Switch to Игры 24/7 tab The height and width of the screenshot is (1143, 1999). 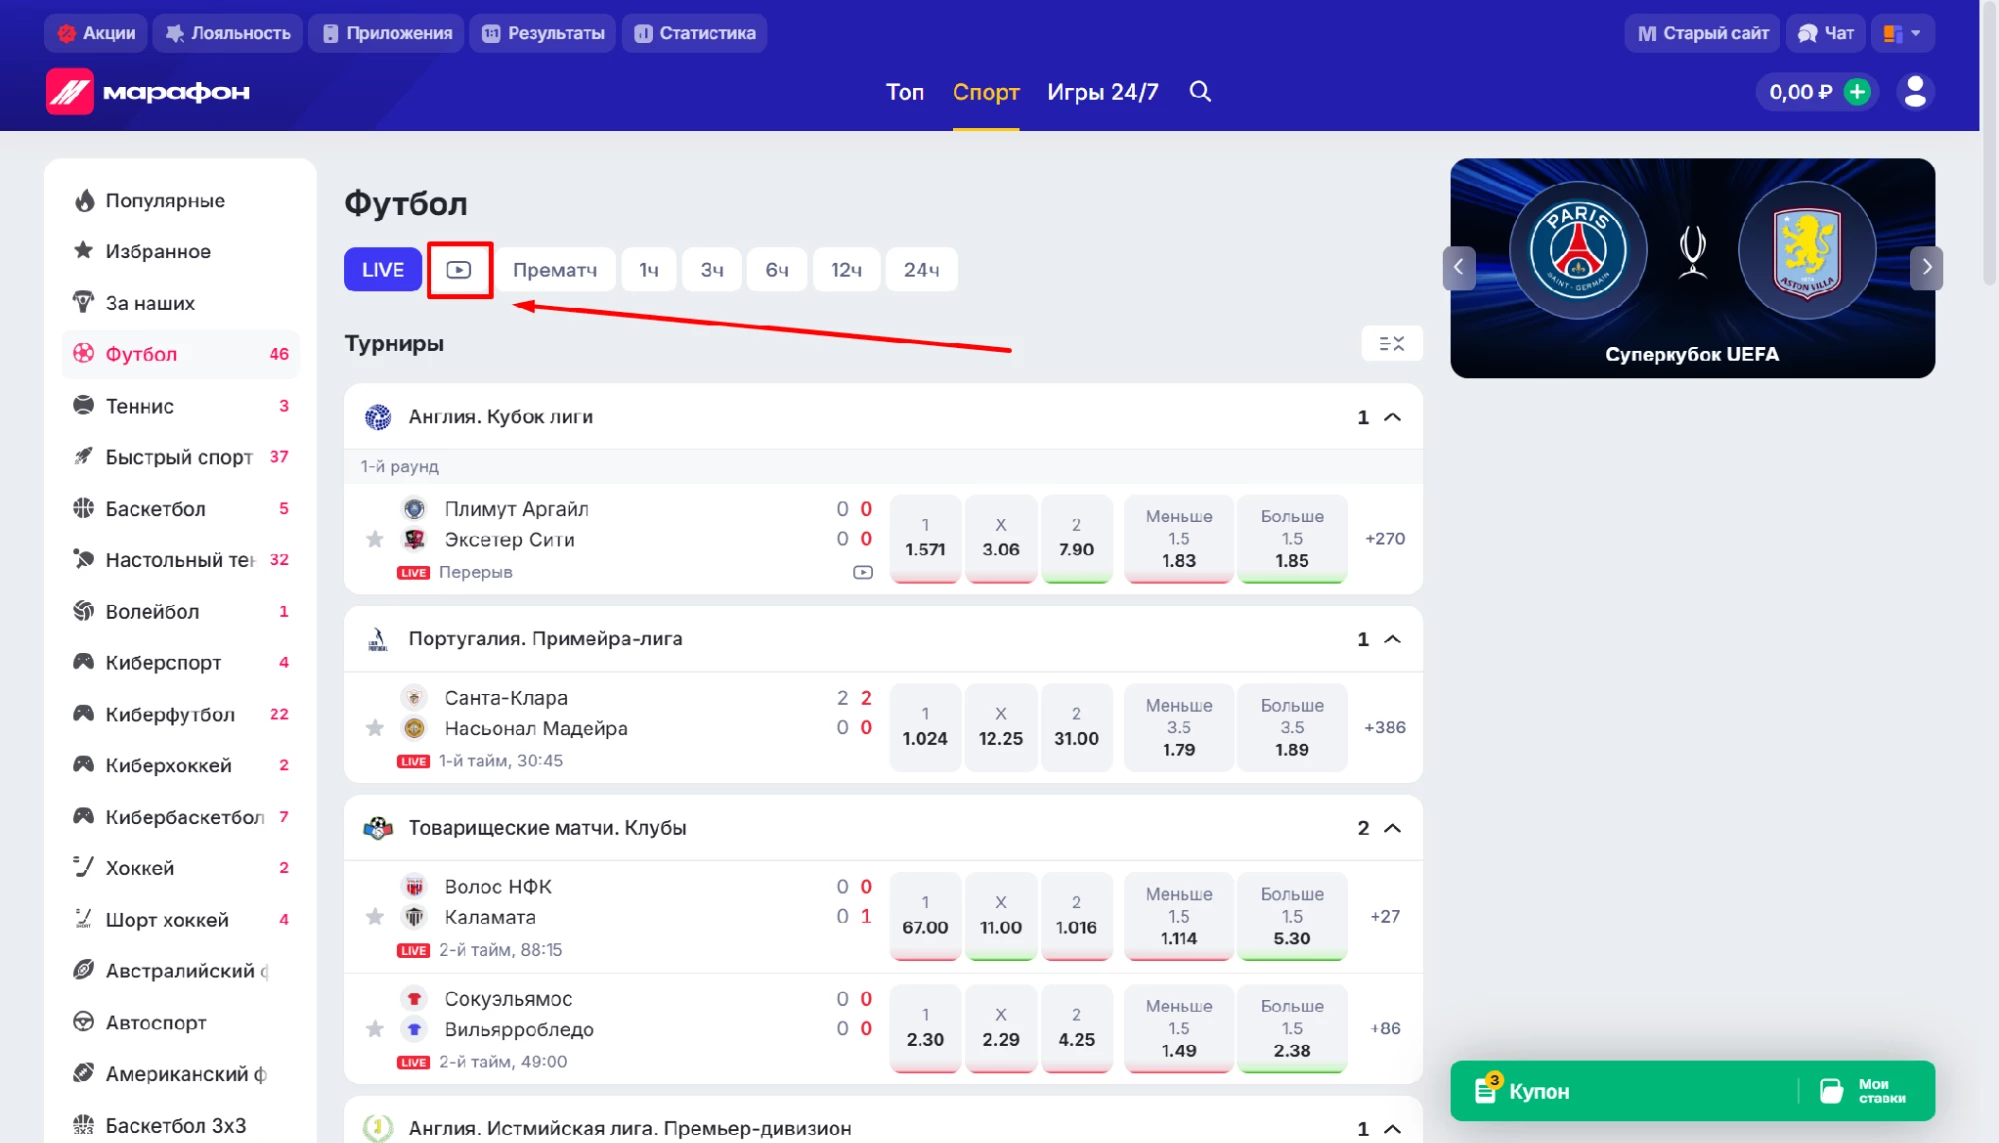(x=1103, y=92)
